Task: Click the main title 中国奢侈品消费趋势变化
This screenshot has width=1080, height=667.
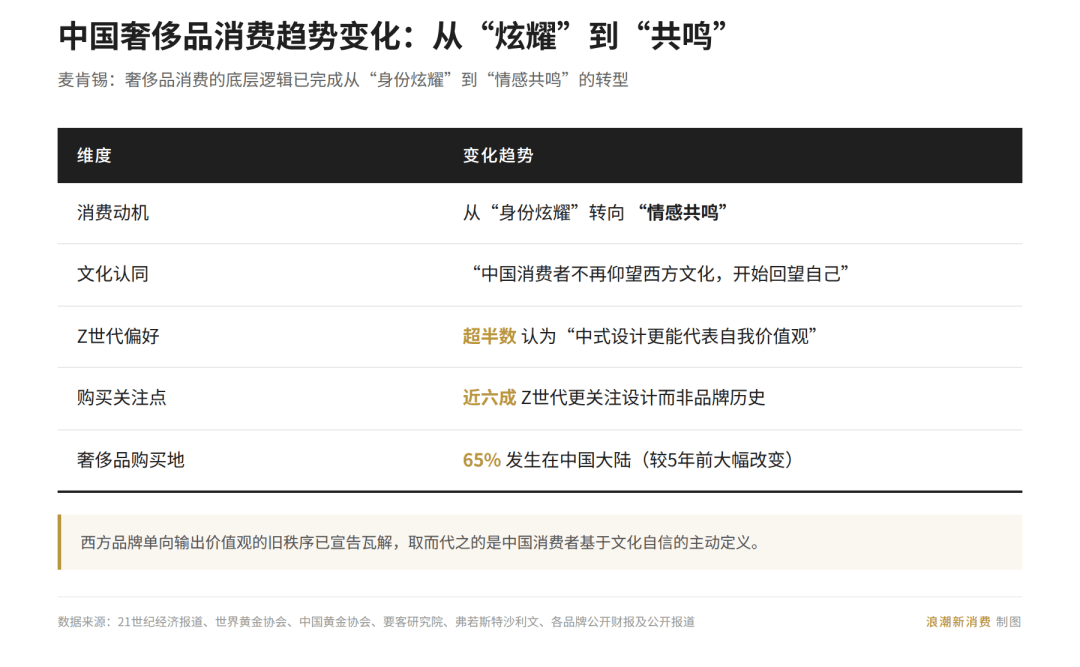Action: (x=393, y=36)
